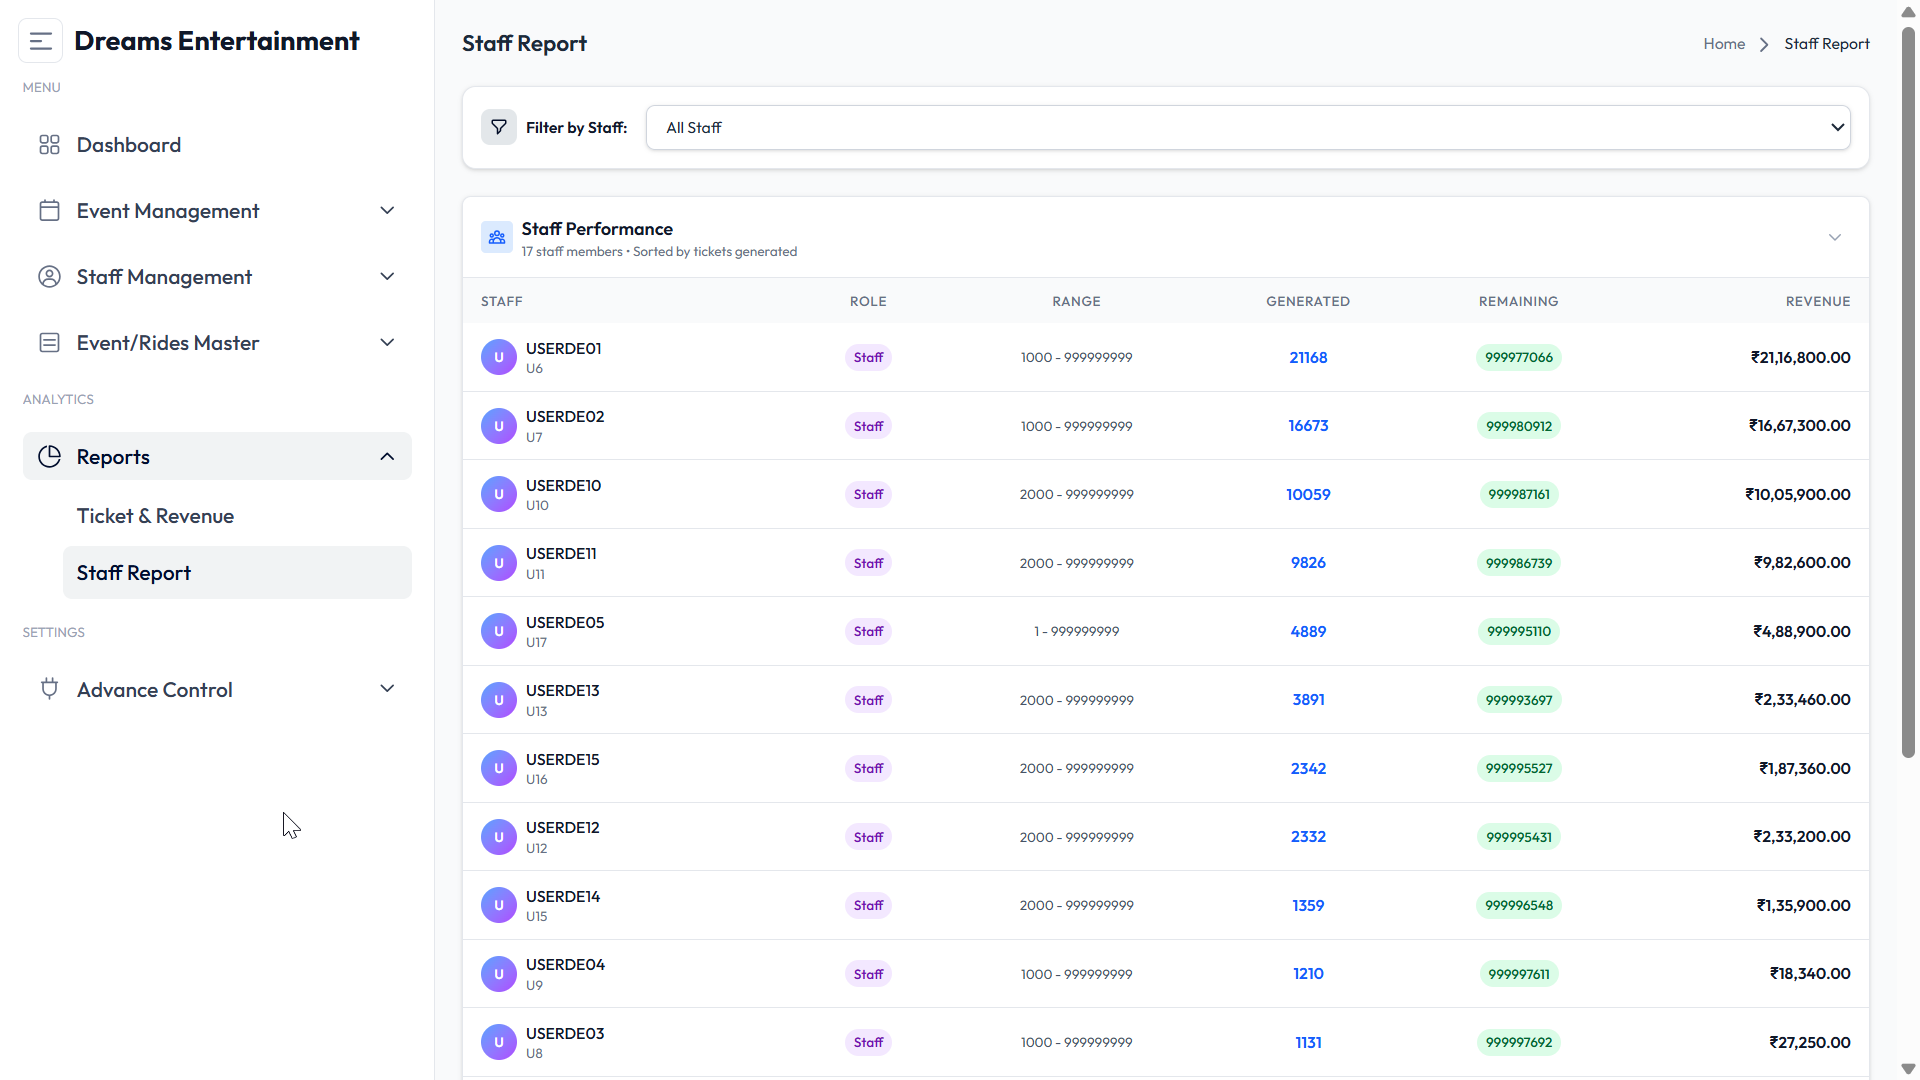The width and height of the screenshot is (1920, 1080).
Task: Click the Event Management calendar icon
Action: pyautogui.click(x=49, y=211)
